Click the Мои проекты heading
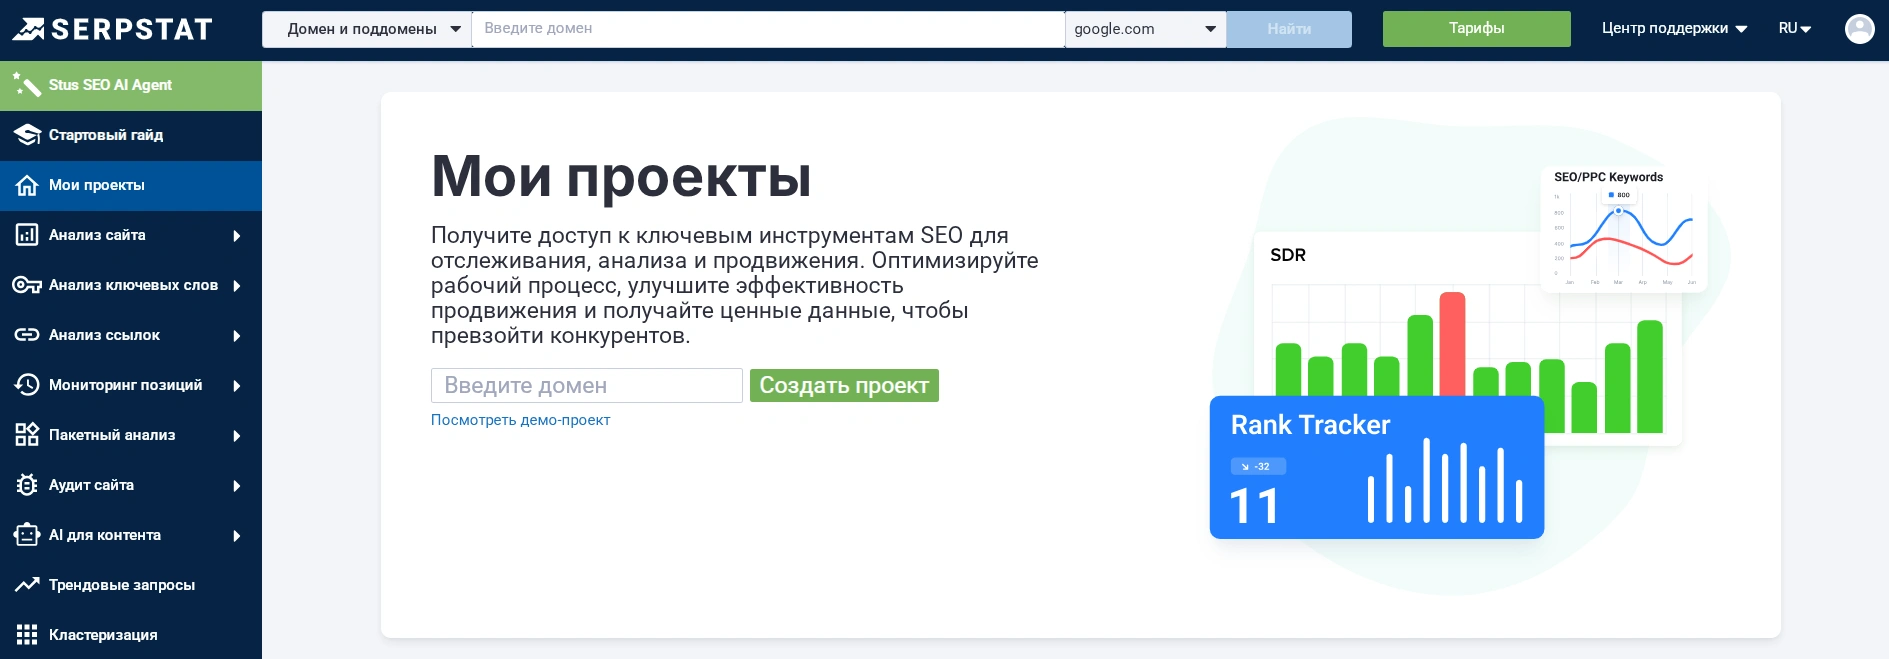Image resolution: width=1889 pixels, height=659 pixels. coord(621,176)
